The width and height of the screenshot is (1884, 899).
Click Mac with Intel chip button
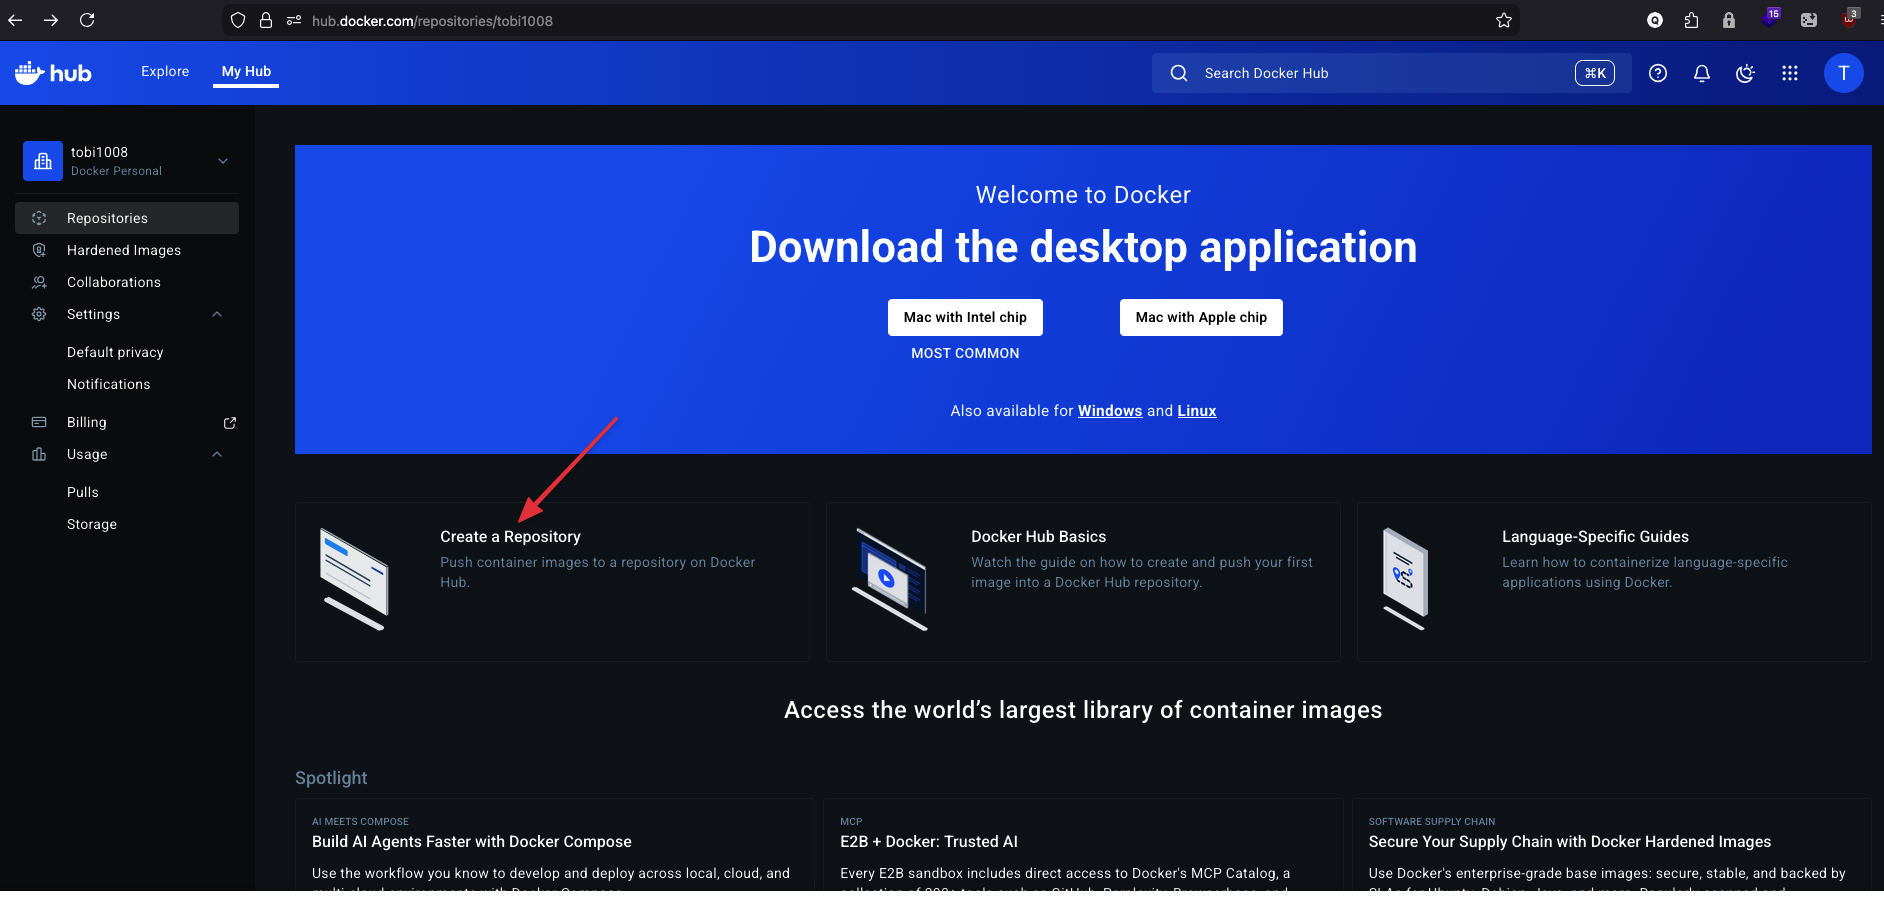click(965, 318)
